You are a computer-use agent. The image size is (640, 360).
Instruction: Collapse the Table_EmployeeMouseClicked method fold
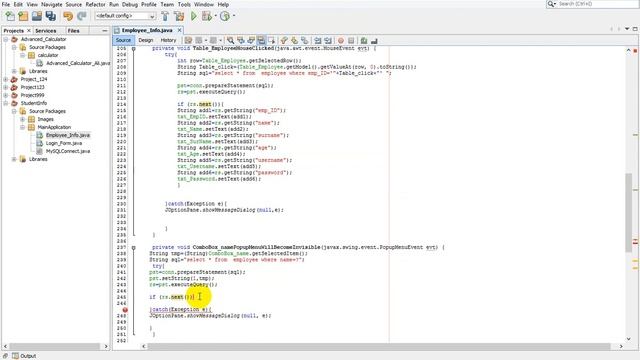click(x=133, y=49)
